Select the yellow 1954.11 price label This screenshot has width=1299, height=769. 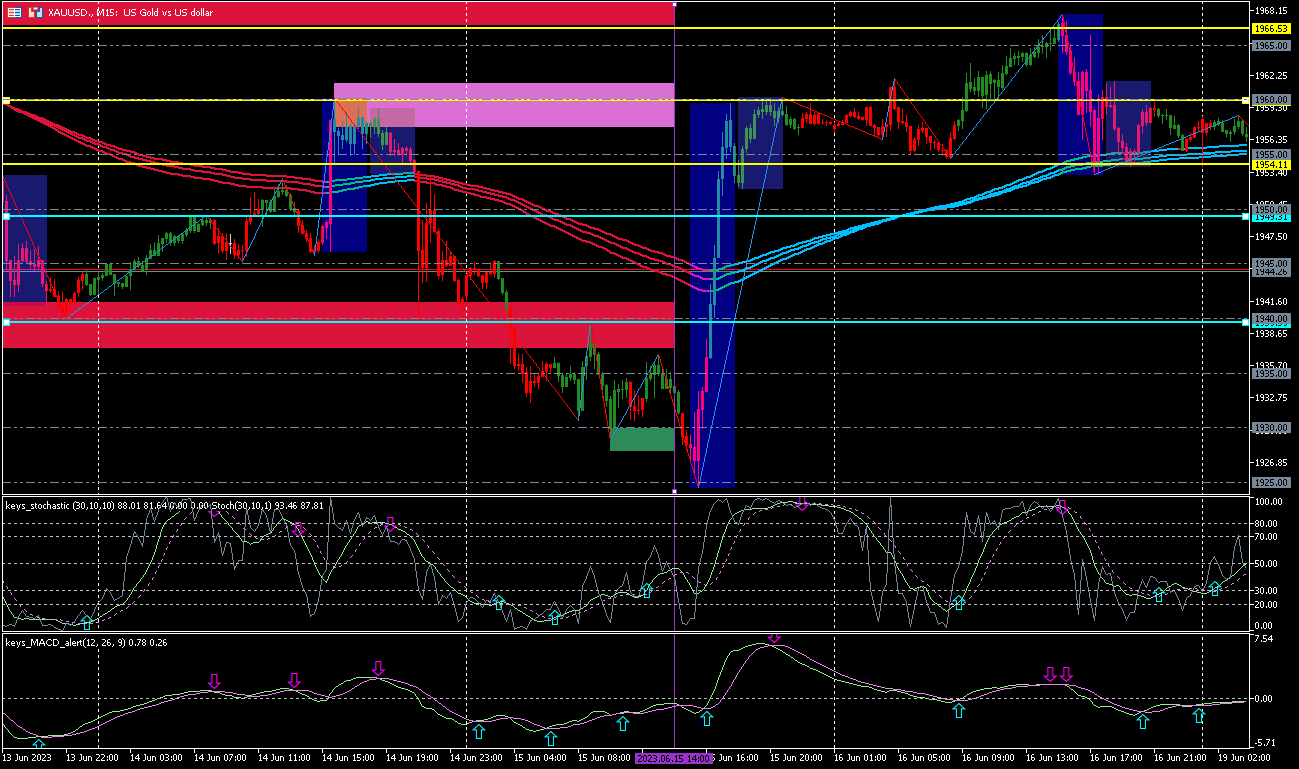(x=1271, y=164)
